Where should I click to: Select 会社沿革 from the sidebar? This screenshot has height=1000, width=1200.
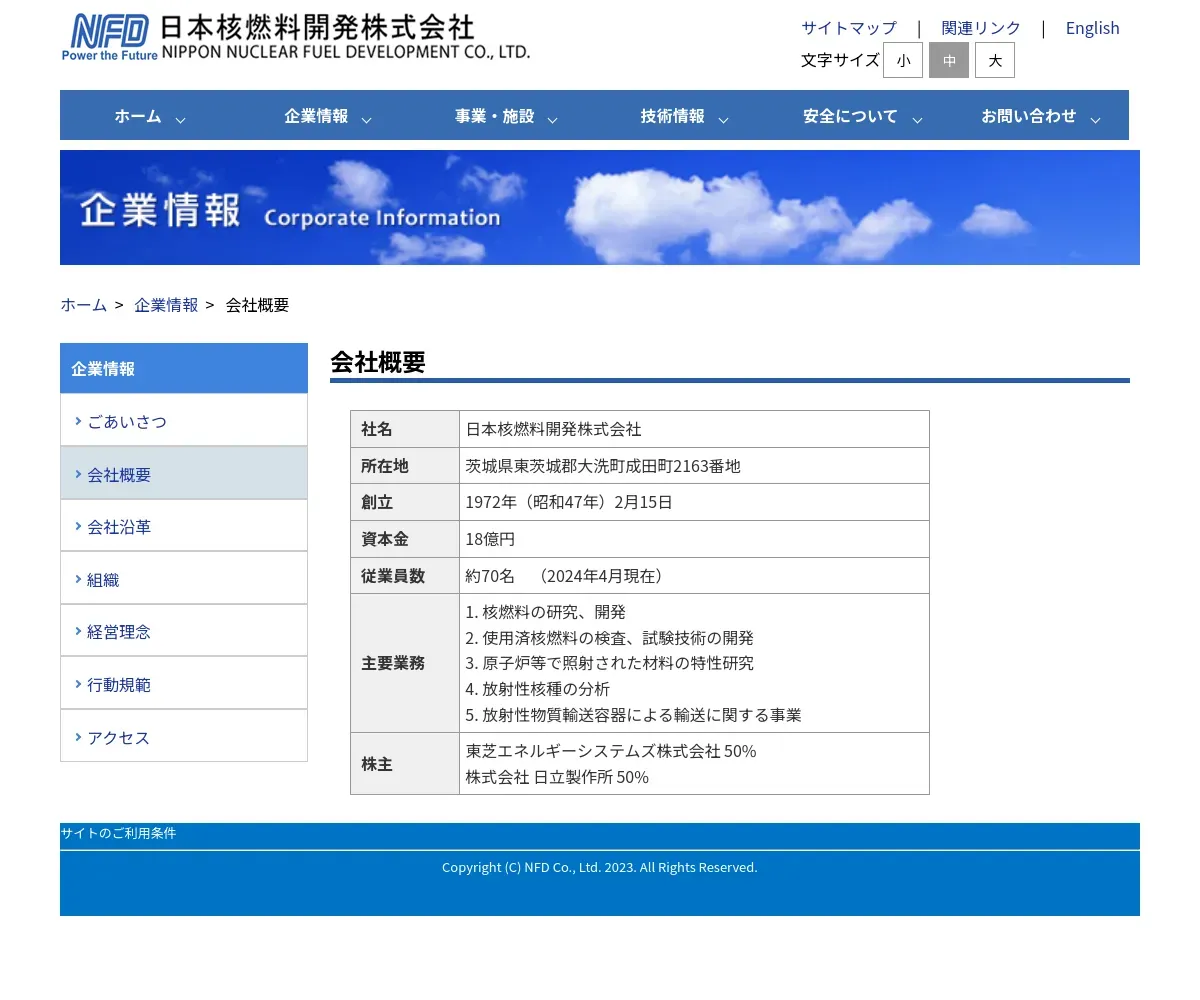point(119,526)
